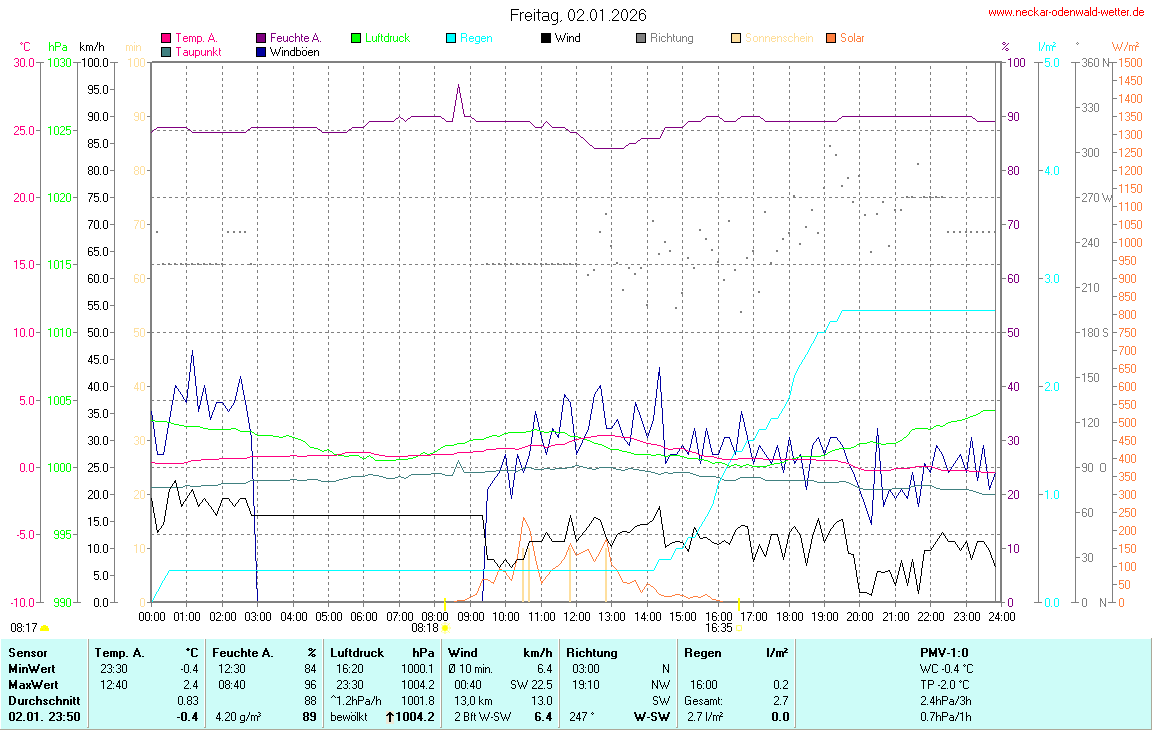This screenshot has height=730, width=1152.
Task: Click the yellow sun icon beside 08:17
Action: [x=44, y=628]
